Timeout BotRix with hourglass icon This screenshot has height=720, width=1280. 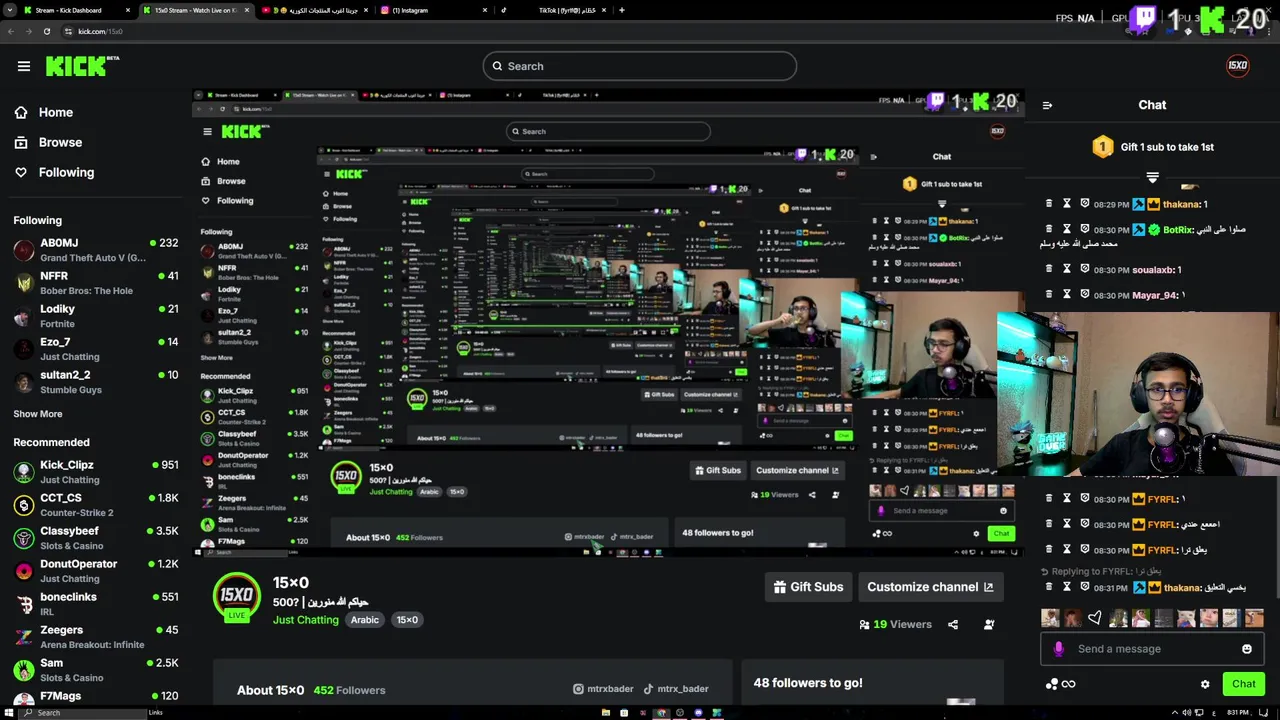coord(1067,229)
